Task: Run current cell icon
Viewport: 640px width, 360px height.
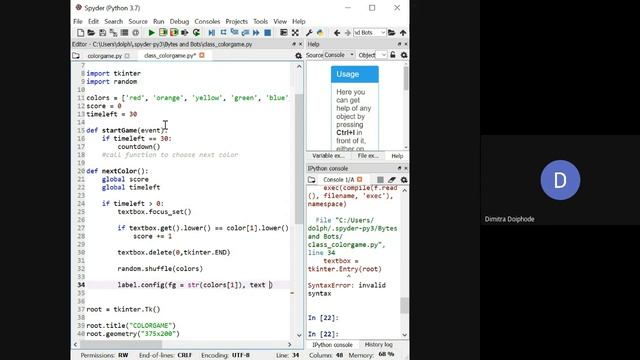Action: (163, 33)
